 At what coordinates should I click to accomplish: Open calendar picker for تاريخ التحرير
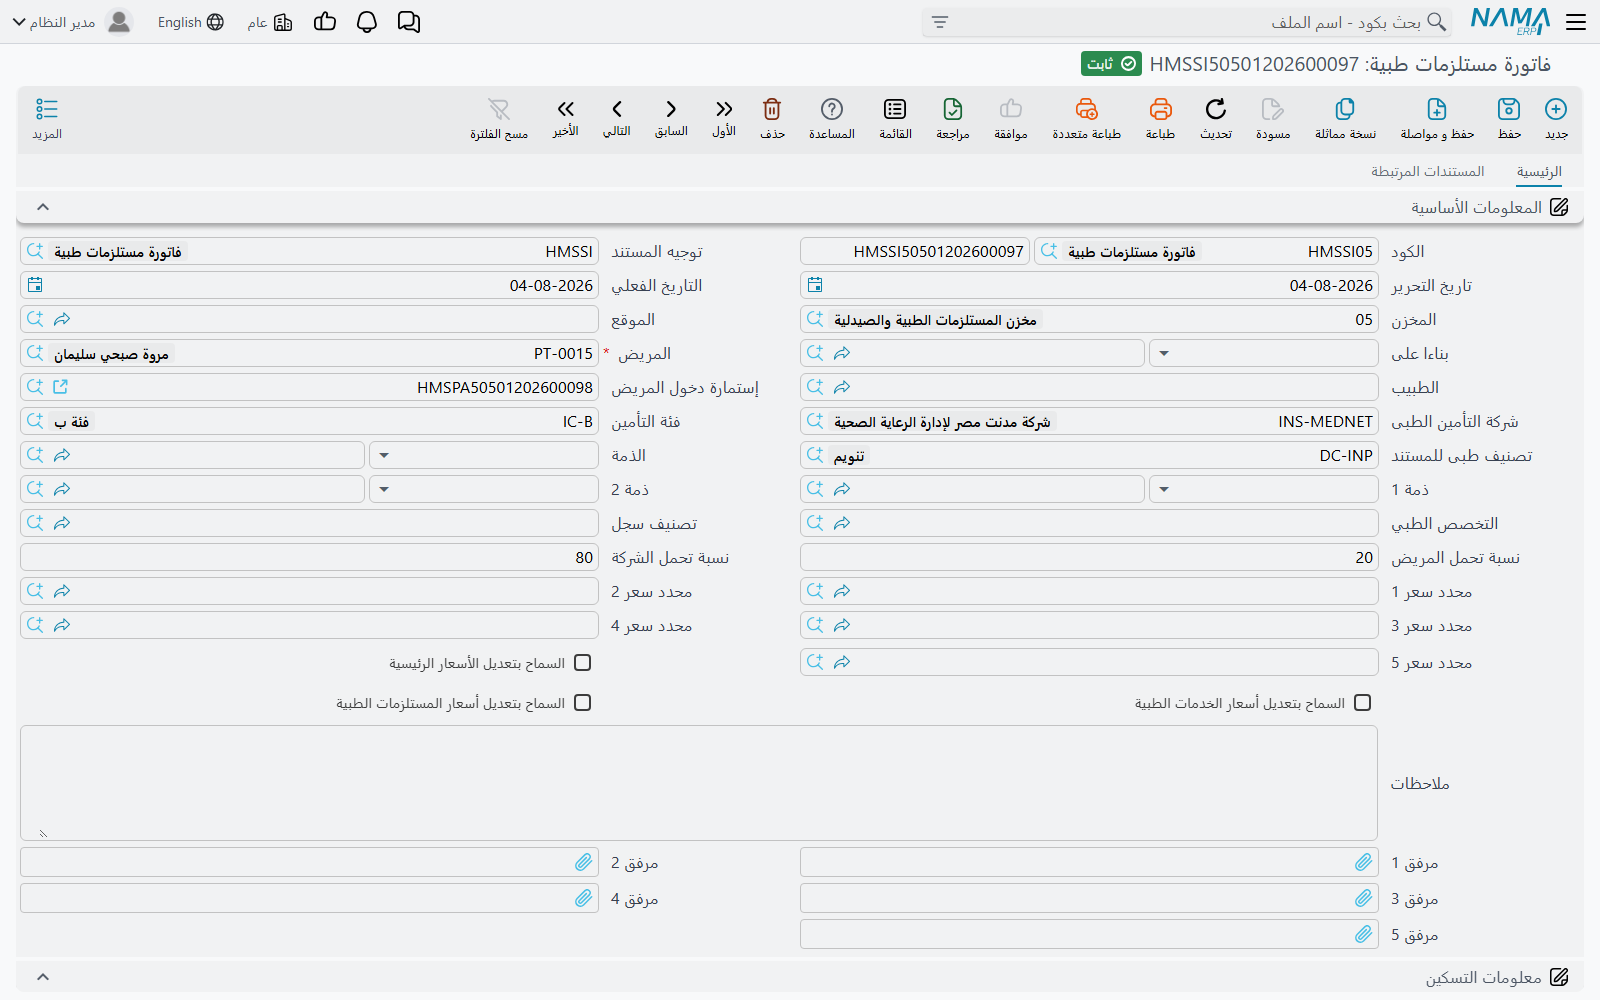tap(815, 285)
